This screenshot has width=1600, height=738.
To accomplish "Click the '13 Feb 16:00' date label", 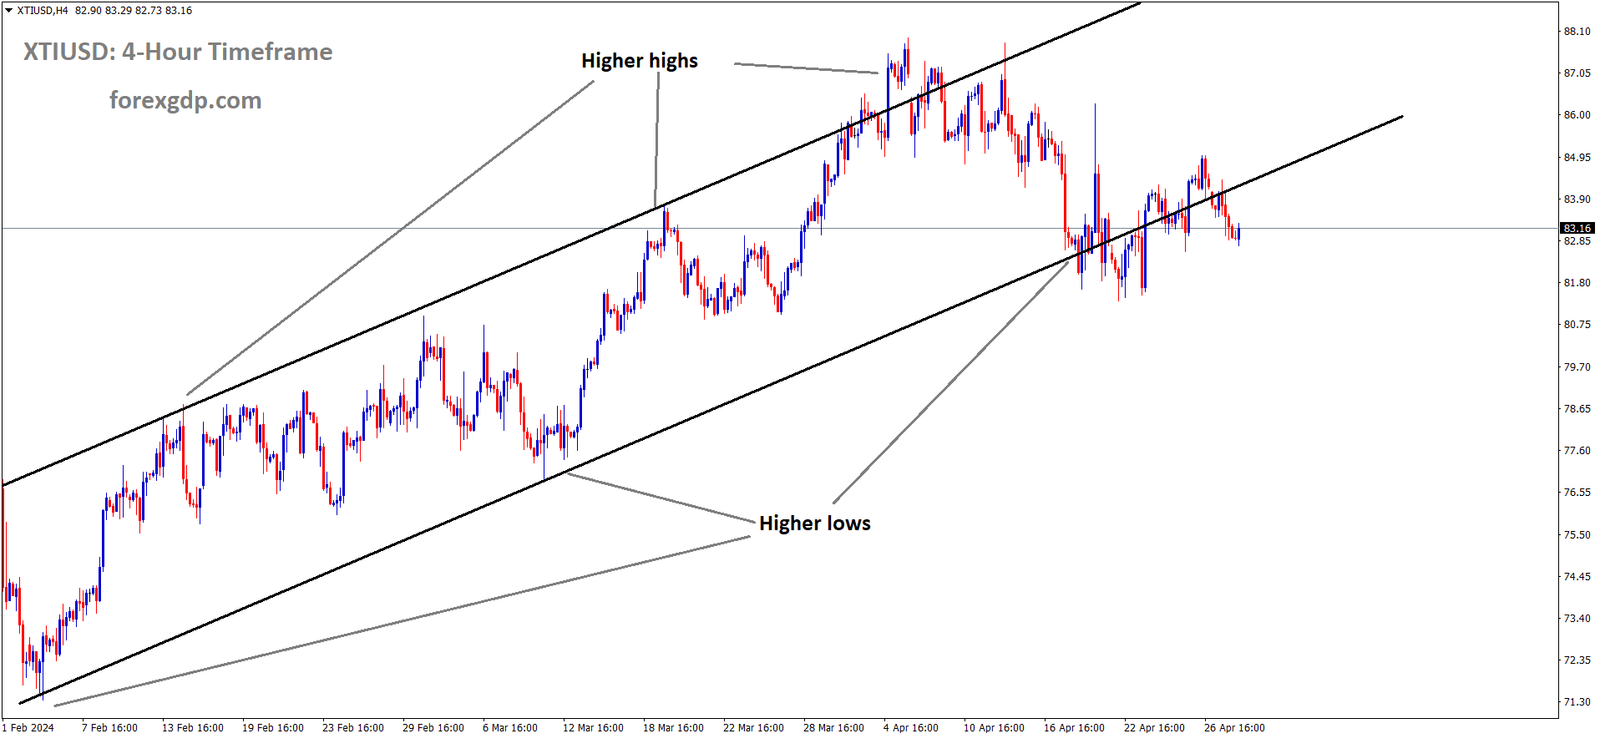I will point(193,727).
